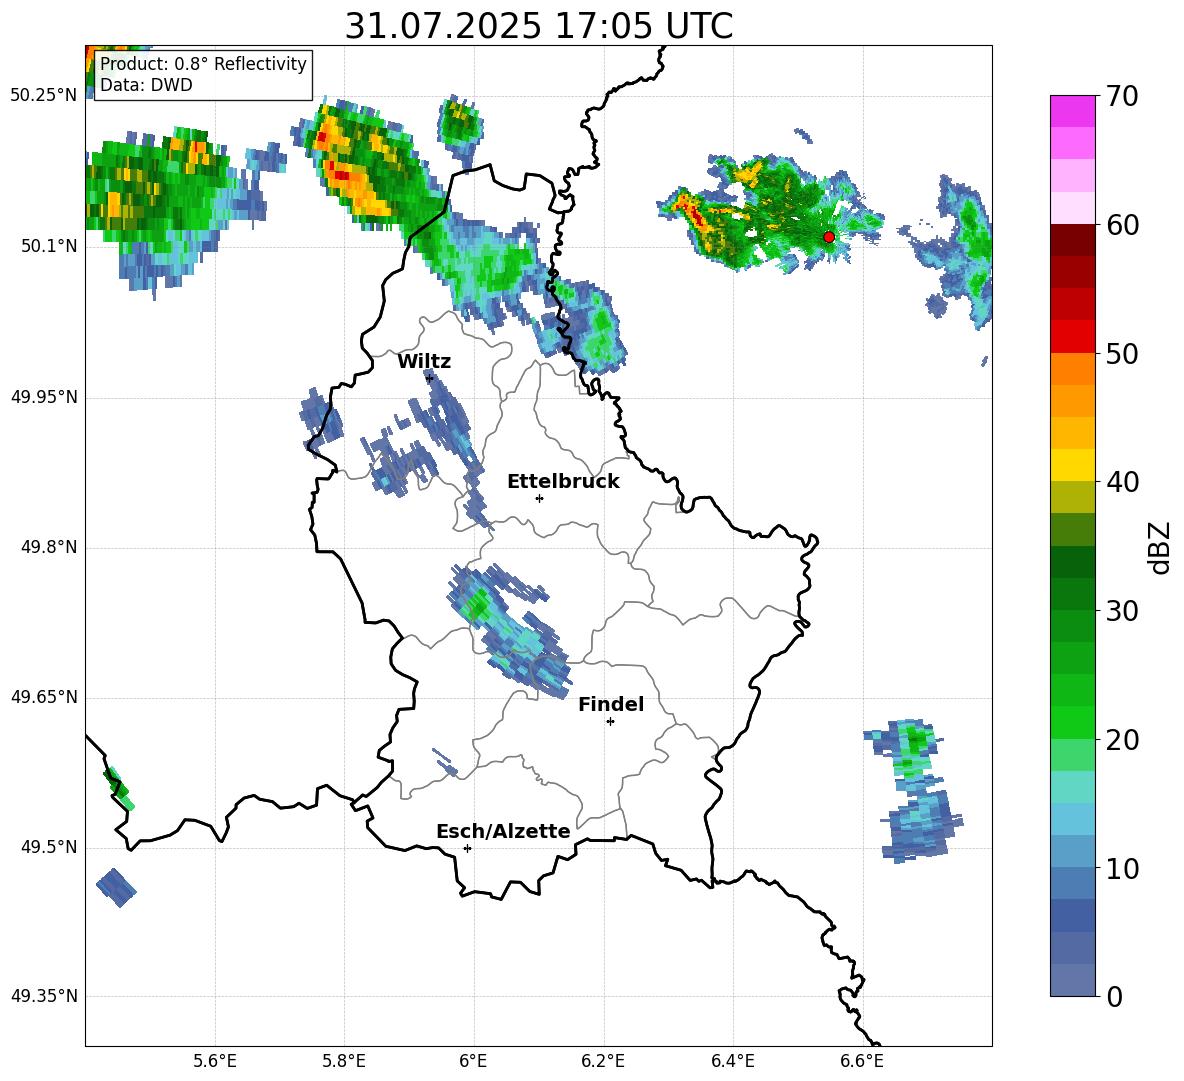Click the dBZ colorbar label
The image size is (1184, 1081).
pyautogui.click(x=1158, y=547)
